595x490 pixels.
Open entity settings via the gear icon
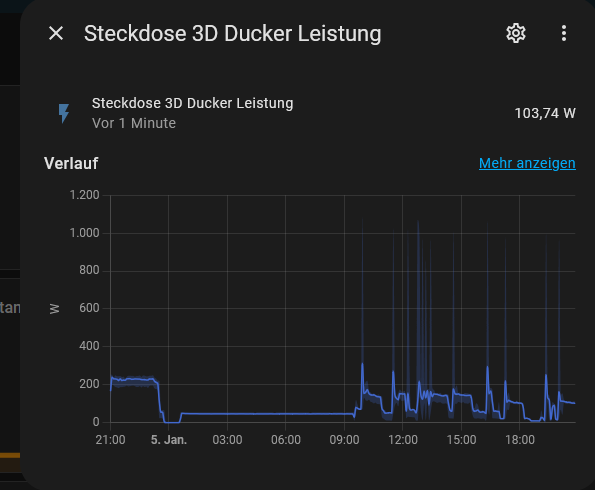516,33
